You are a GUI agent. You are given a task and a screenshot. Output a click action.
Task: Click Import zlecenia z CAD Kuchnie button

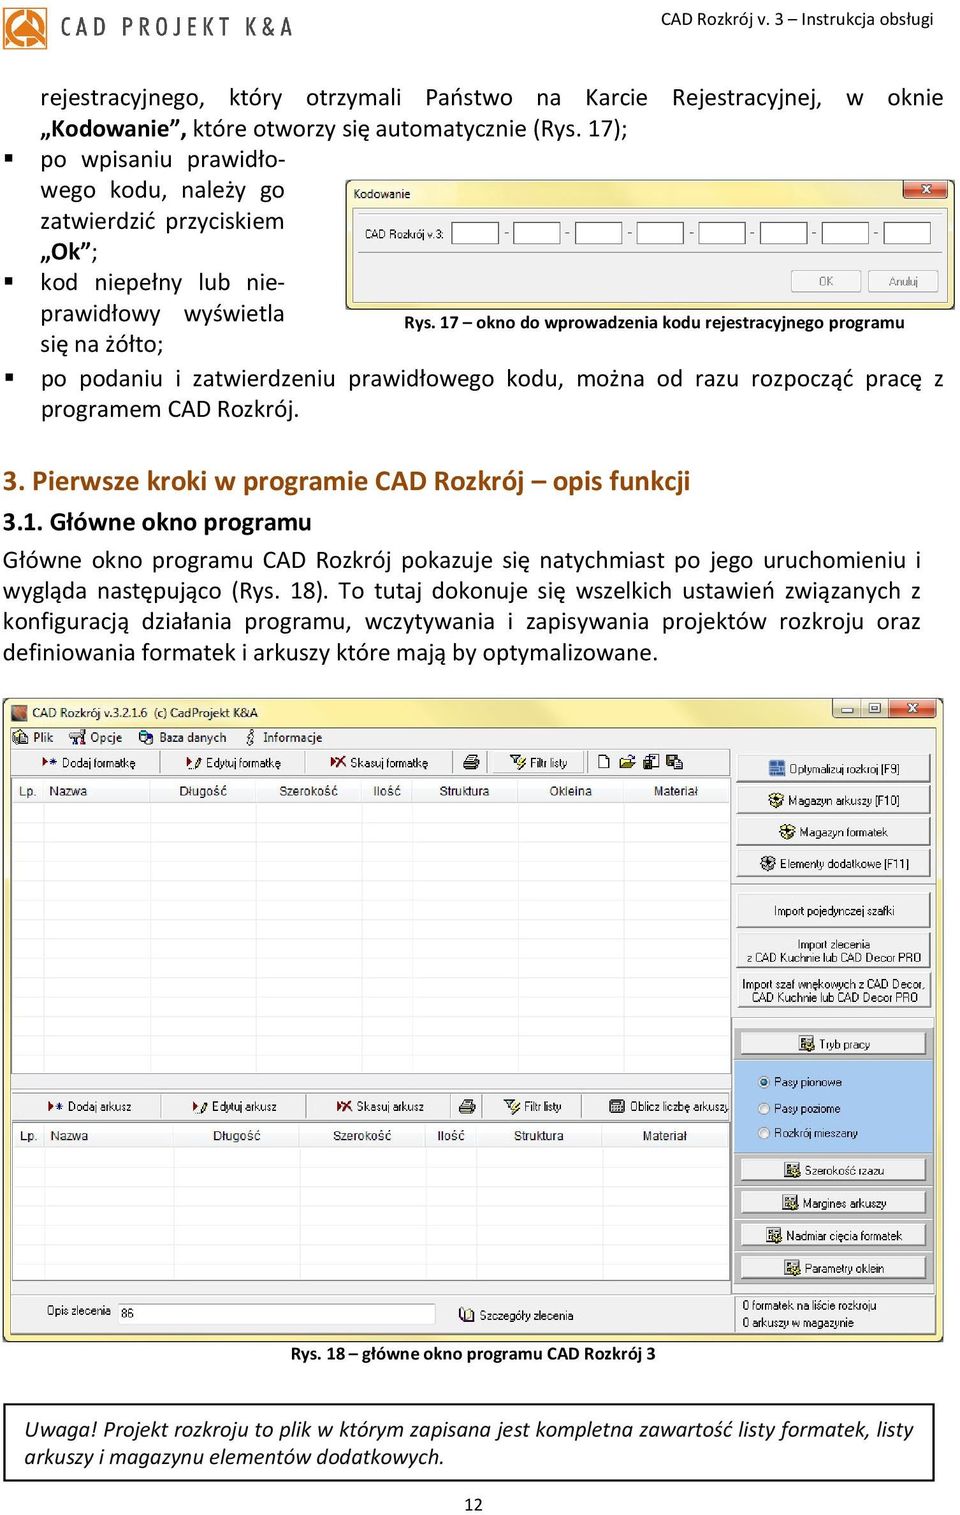click(834, 950)
